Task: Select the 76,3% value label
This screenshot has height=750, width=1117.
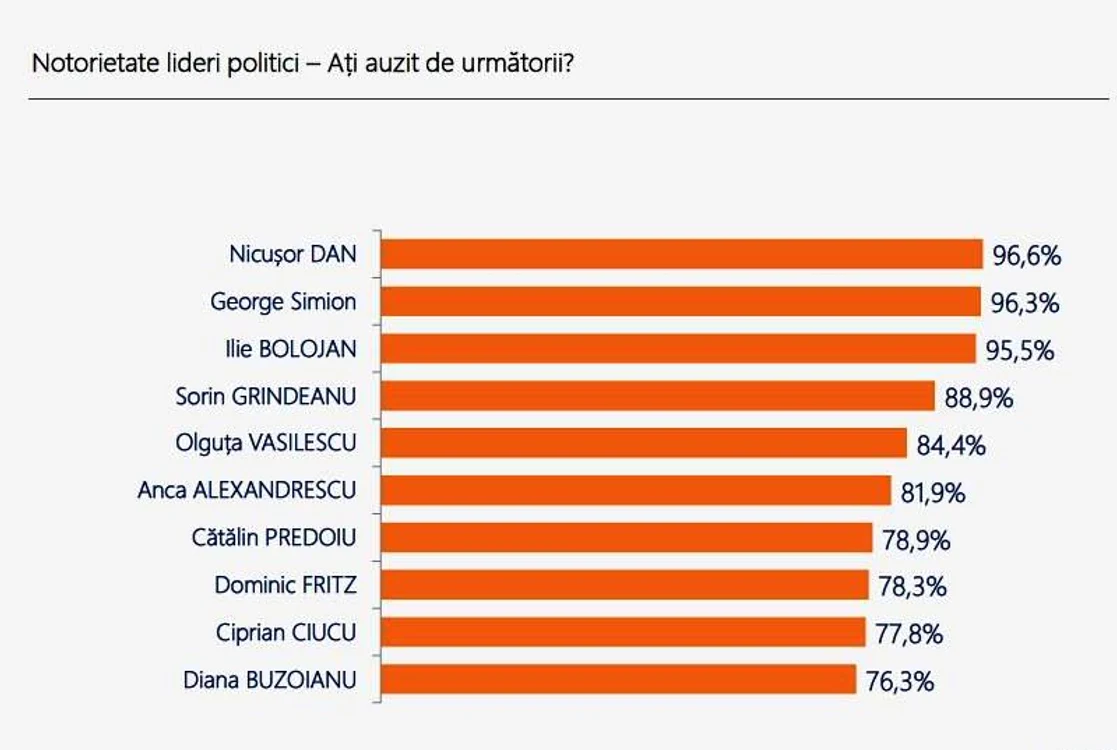Action: [x=900, y=682]
